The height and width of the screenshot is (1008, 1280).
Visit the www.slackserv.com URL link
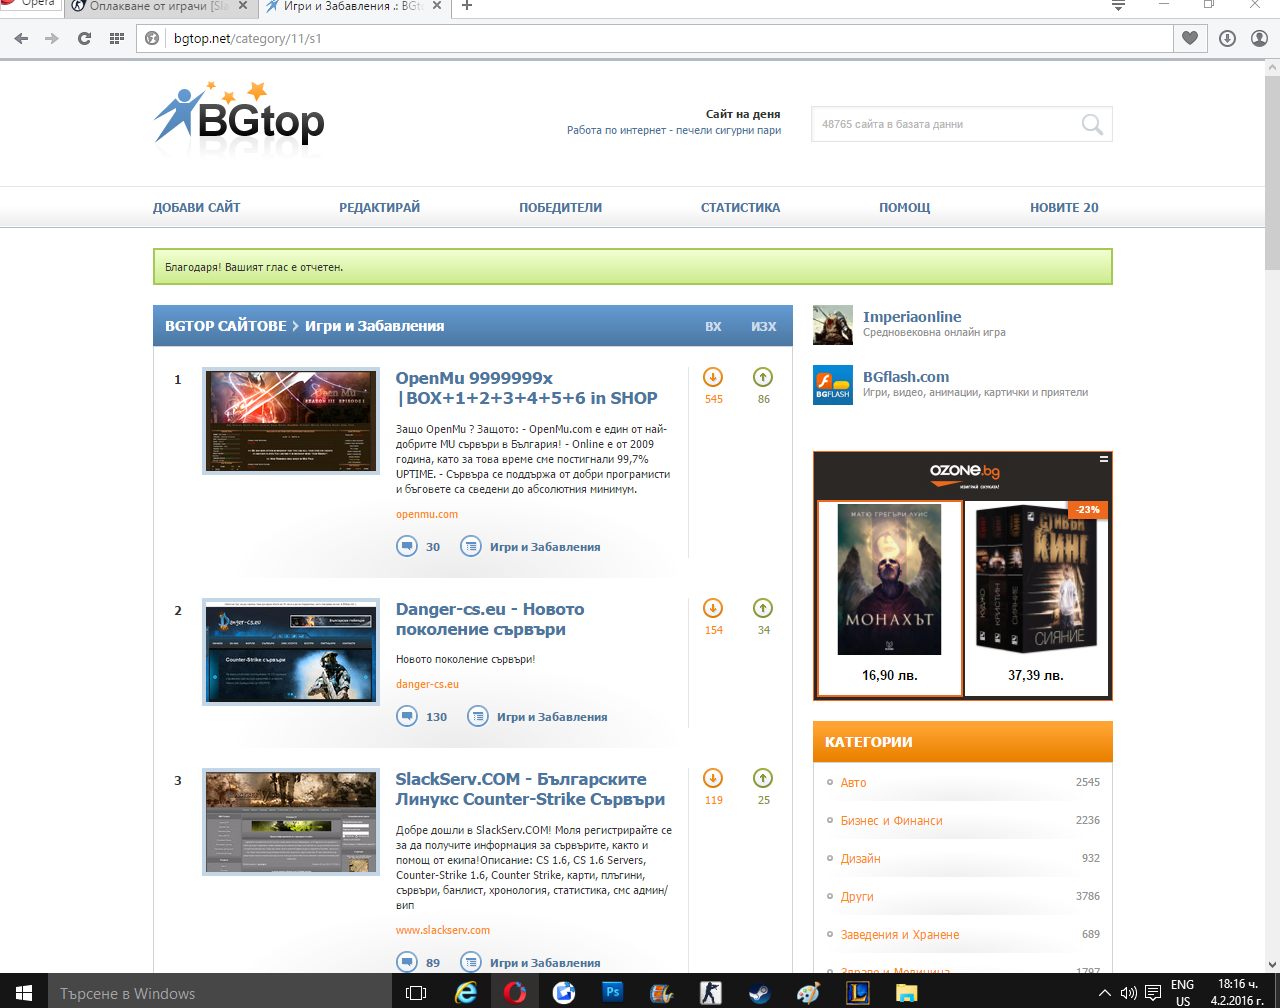(443, 930)
